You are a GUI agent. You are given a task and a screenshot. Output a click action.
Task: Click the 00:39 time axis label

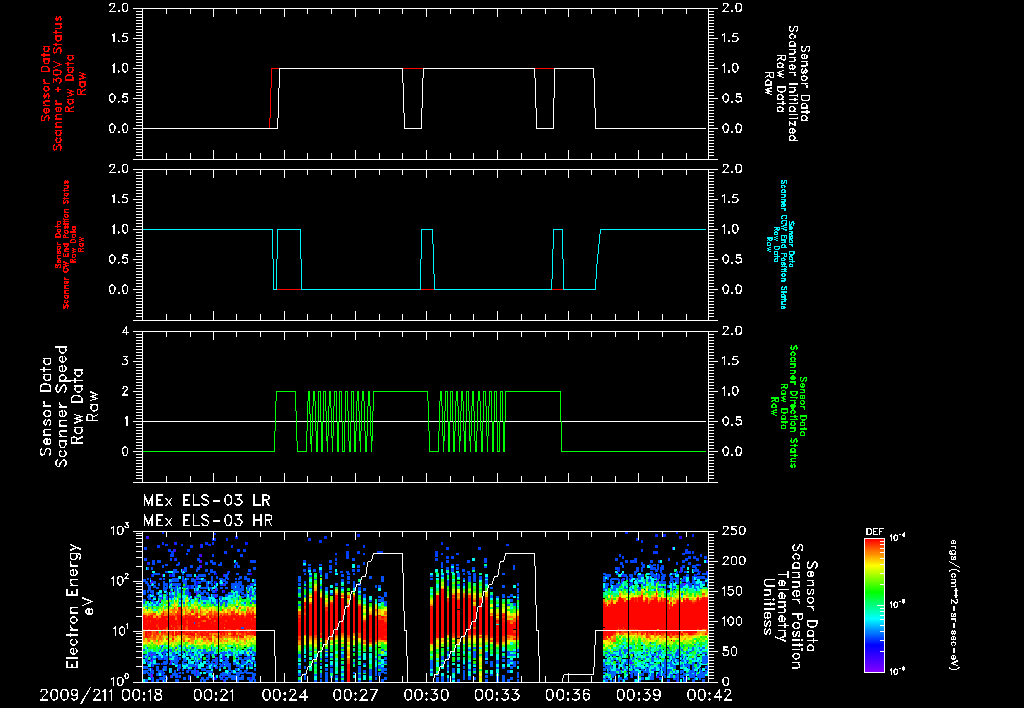pyautogui.click(x=639, y=695)
